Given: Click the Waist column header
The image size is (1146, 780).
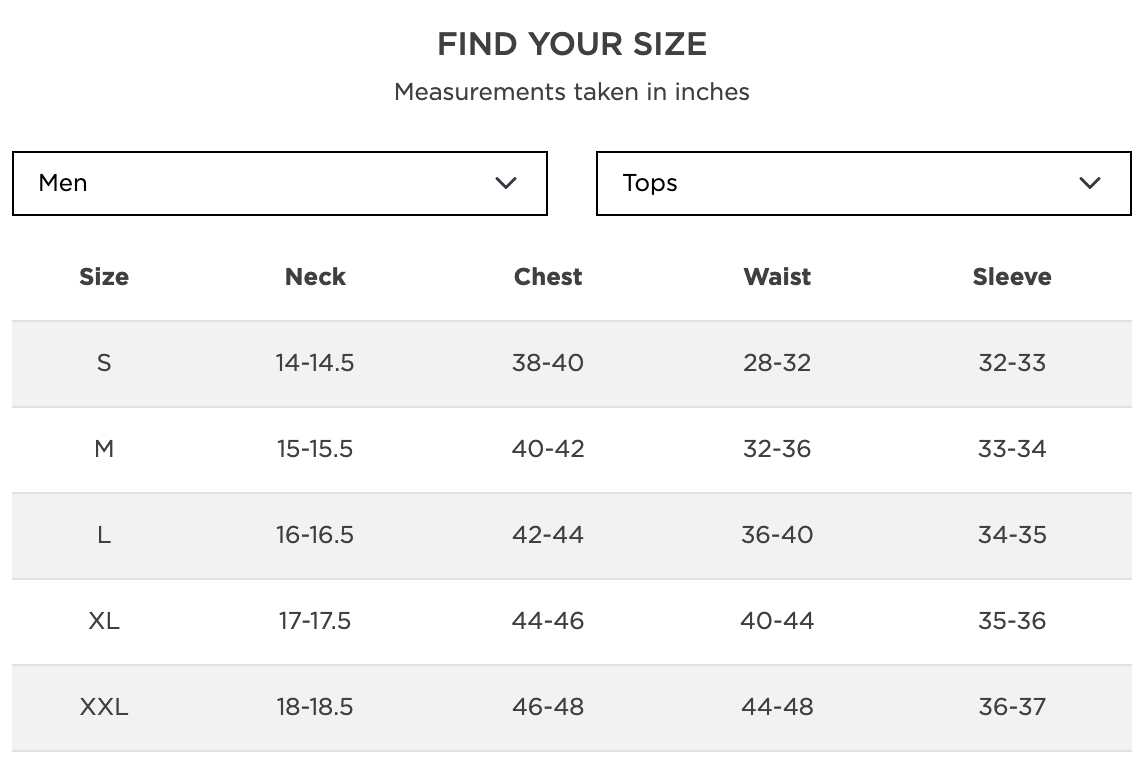Looking at the screenshot, I should tap(777, 277).
